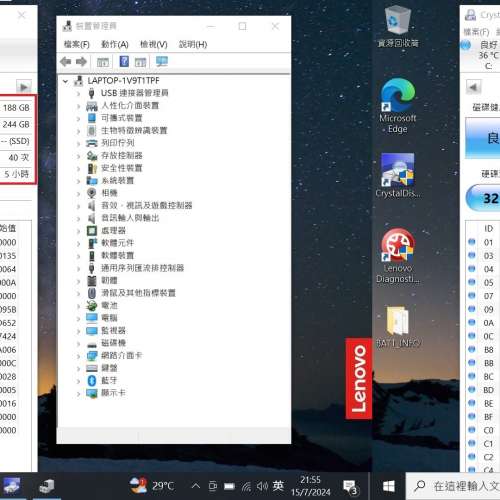500x500 pixels.
Task: Select the 韌體 firmware label
Action: [x=109, y=281]
